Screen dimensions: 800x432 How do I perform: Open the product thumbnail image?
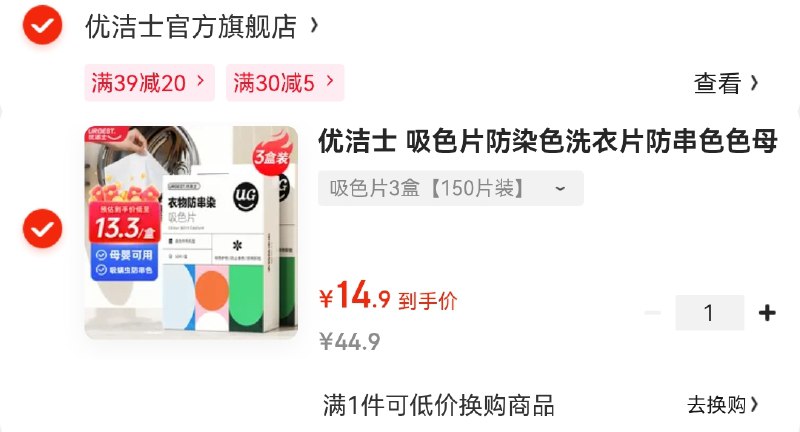pos(191,233)
